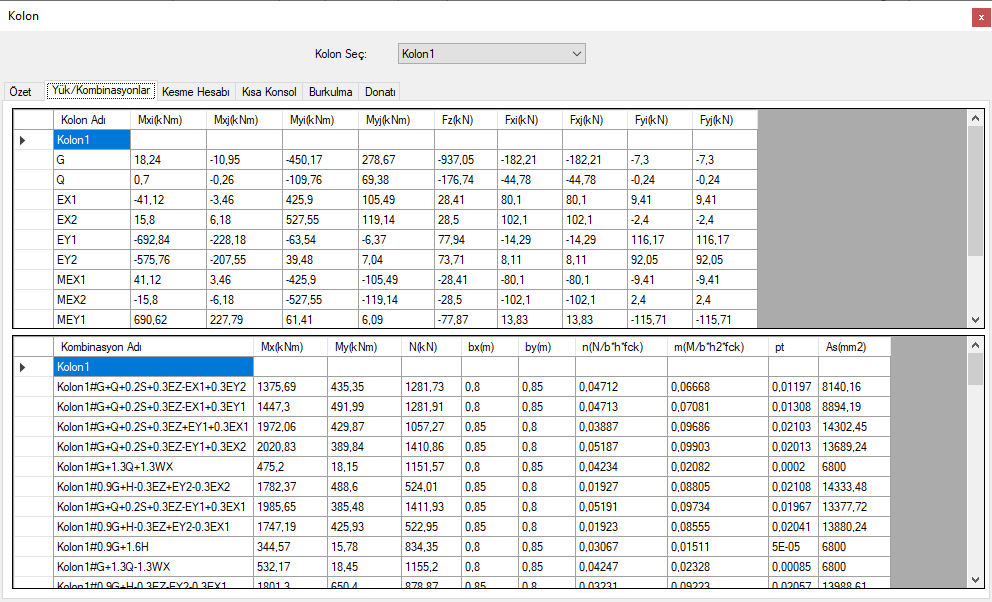Screen dimensions: 992x602
Task: Select the Myi value 527,55 in row EX2
Action: point(320,220)
